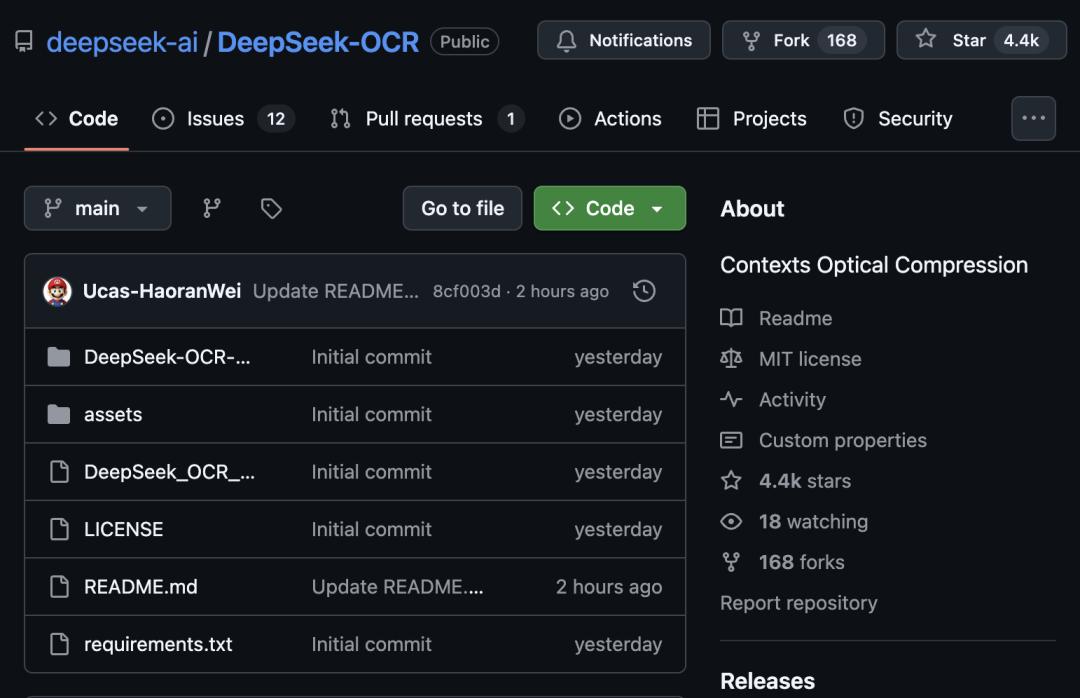Click the deepseek-ai owner link

122,42
